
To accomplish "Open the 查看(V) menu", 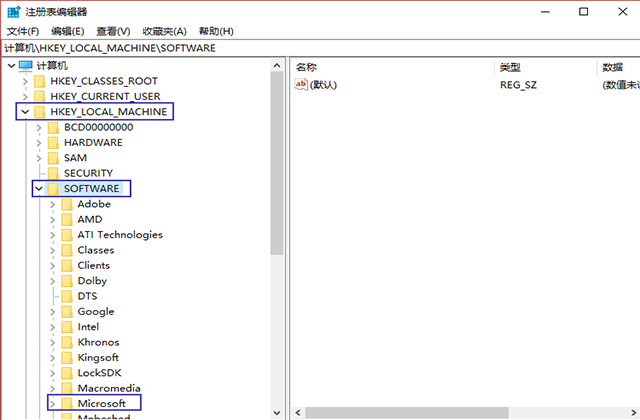I will [113, 31].
